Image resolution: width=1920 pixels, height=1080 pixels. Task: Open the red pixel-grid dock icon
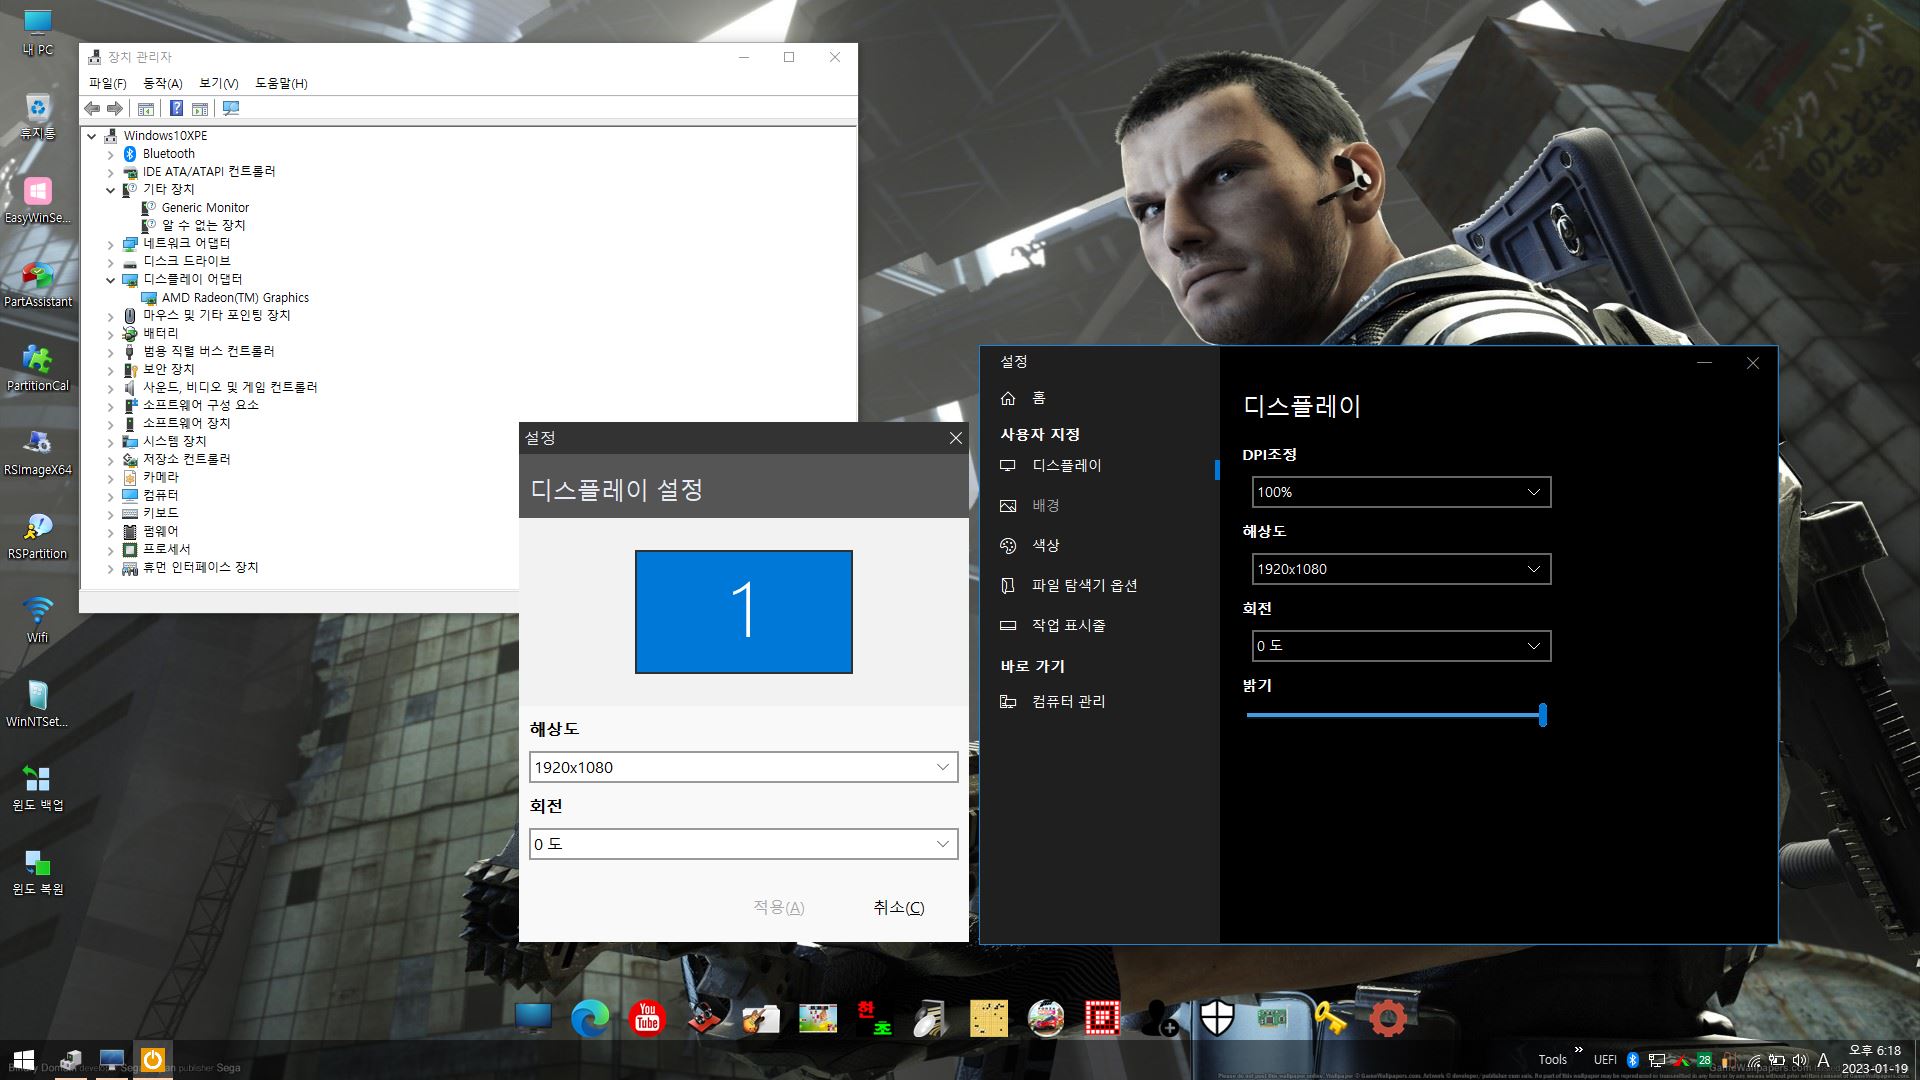(1103, 1018)
